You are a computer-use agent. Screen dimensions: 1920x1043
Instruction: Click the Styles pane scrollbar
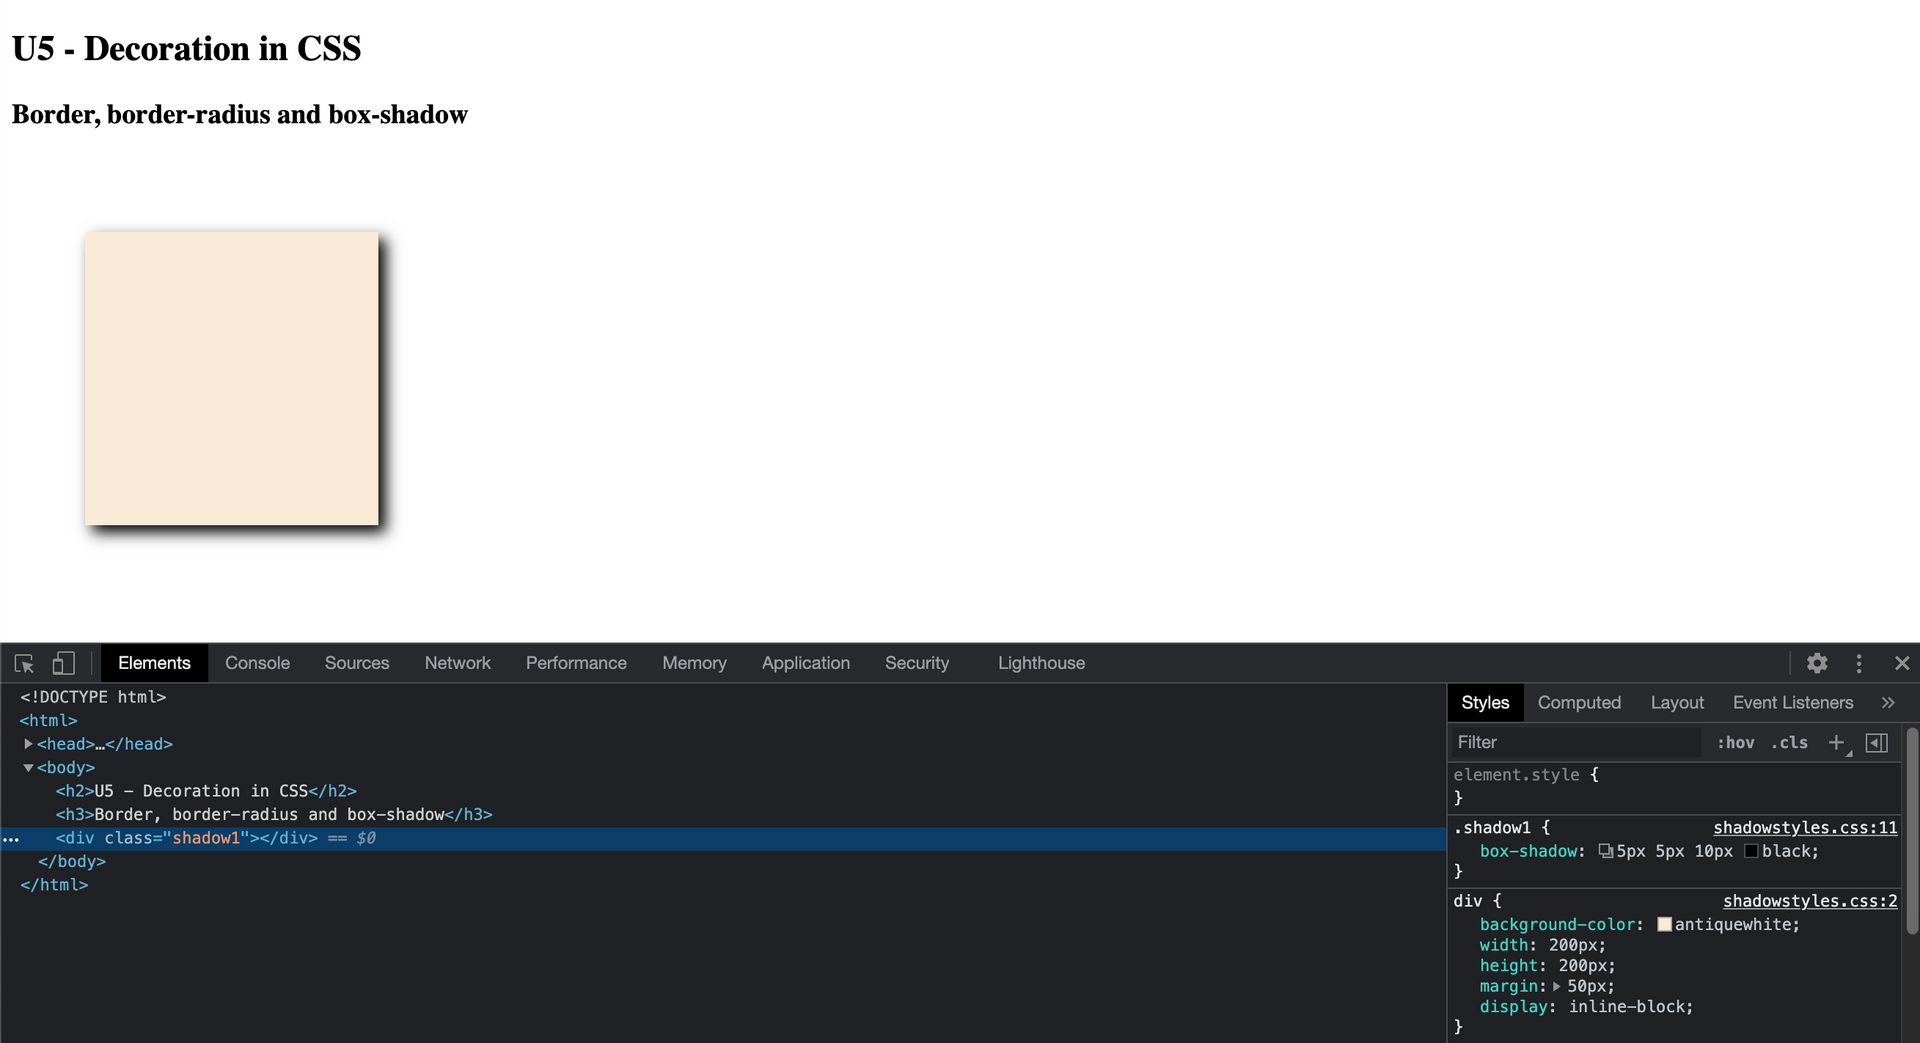point(1911,831)
